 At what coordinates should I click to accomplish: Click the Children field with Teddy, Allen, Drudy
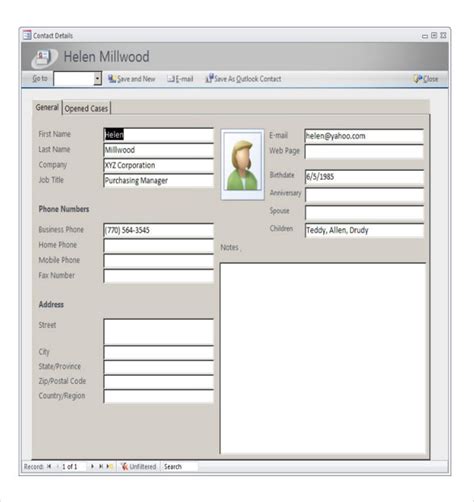coord(364,230)
